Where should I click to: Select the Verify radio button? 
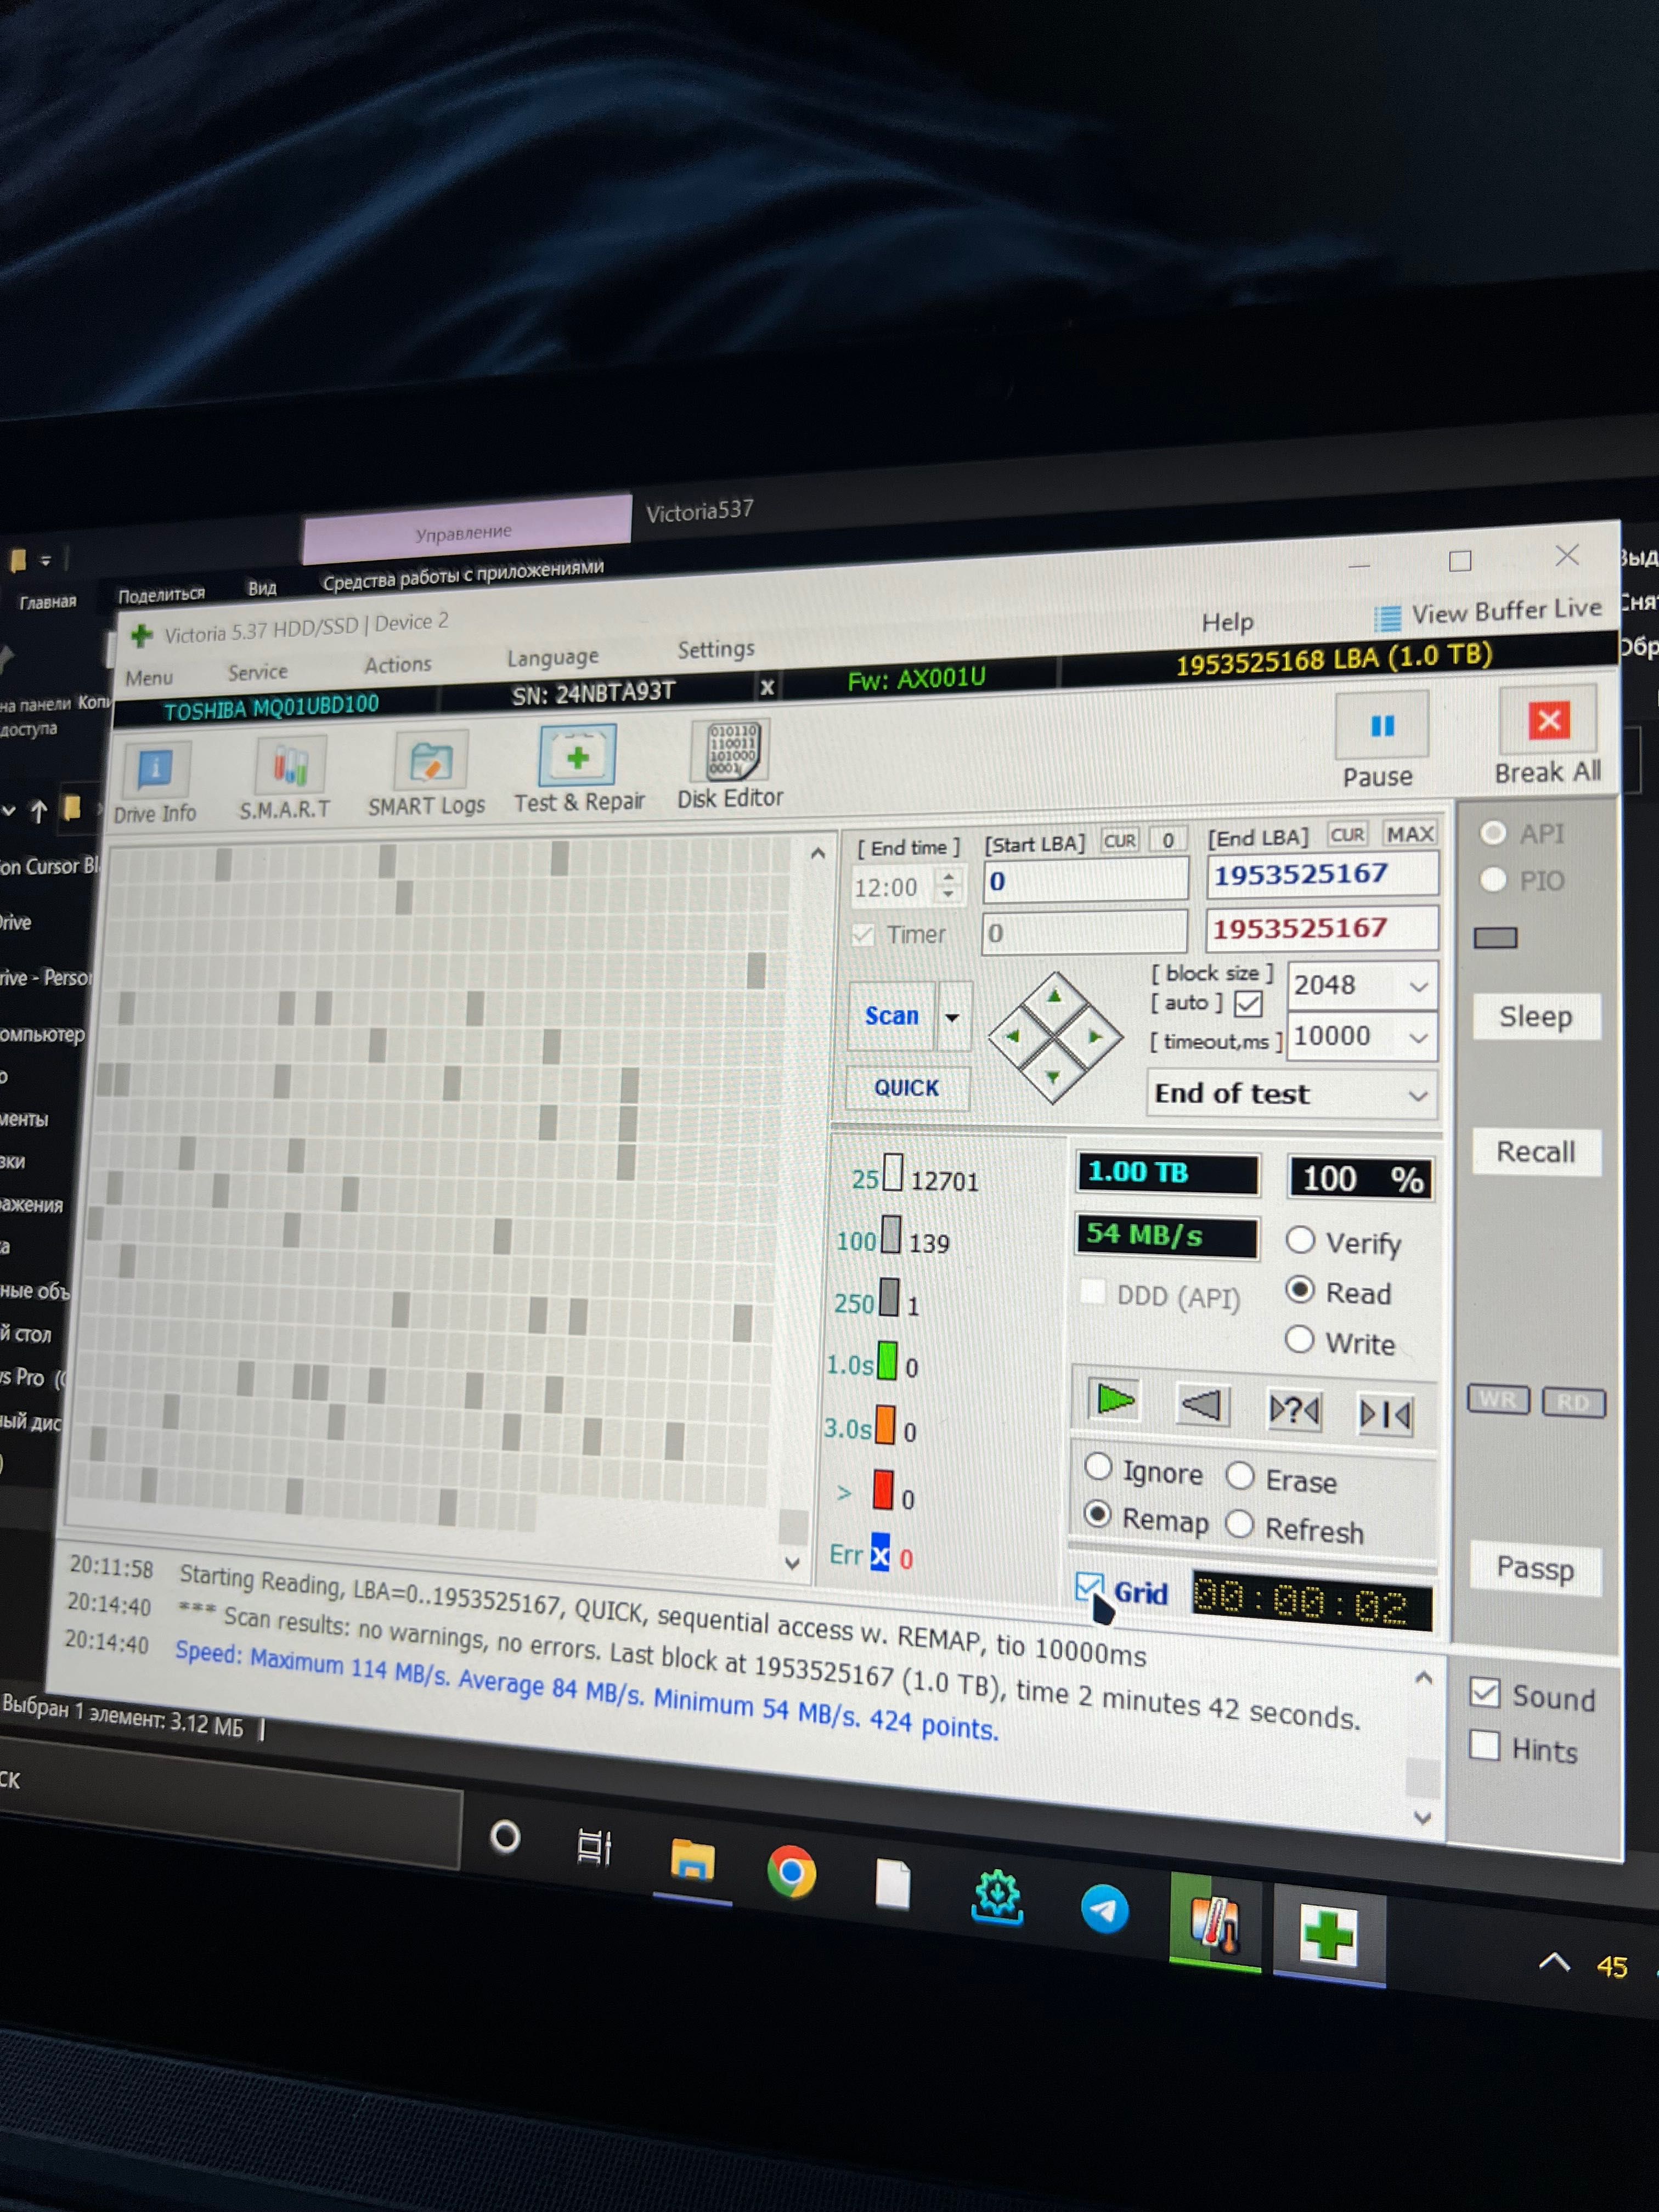click(x=1299, y=1240)
